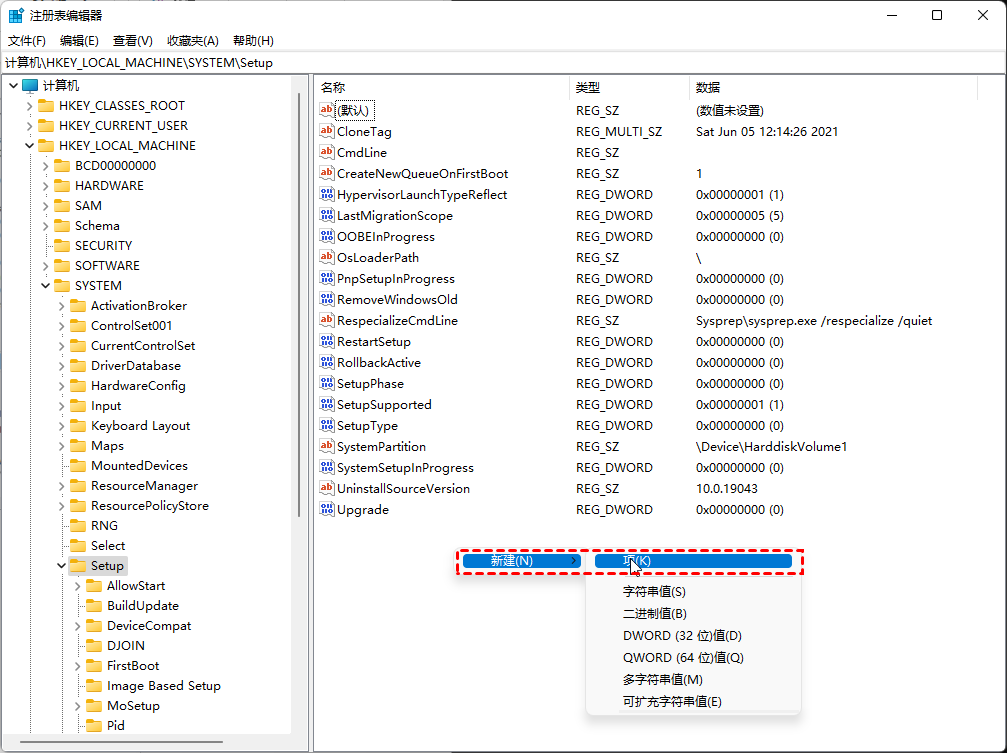Collapse the HKEY_LOCAL_MACHINE tree node
This screenshot has width=1007, height=753.
pyautogui.click(x=29, y=146)
